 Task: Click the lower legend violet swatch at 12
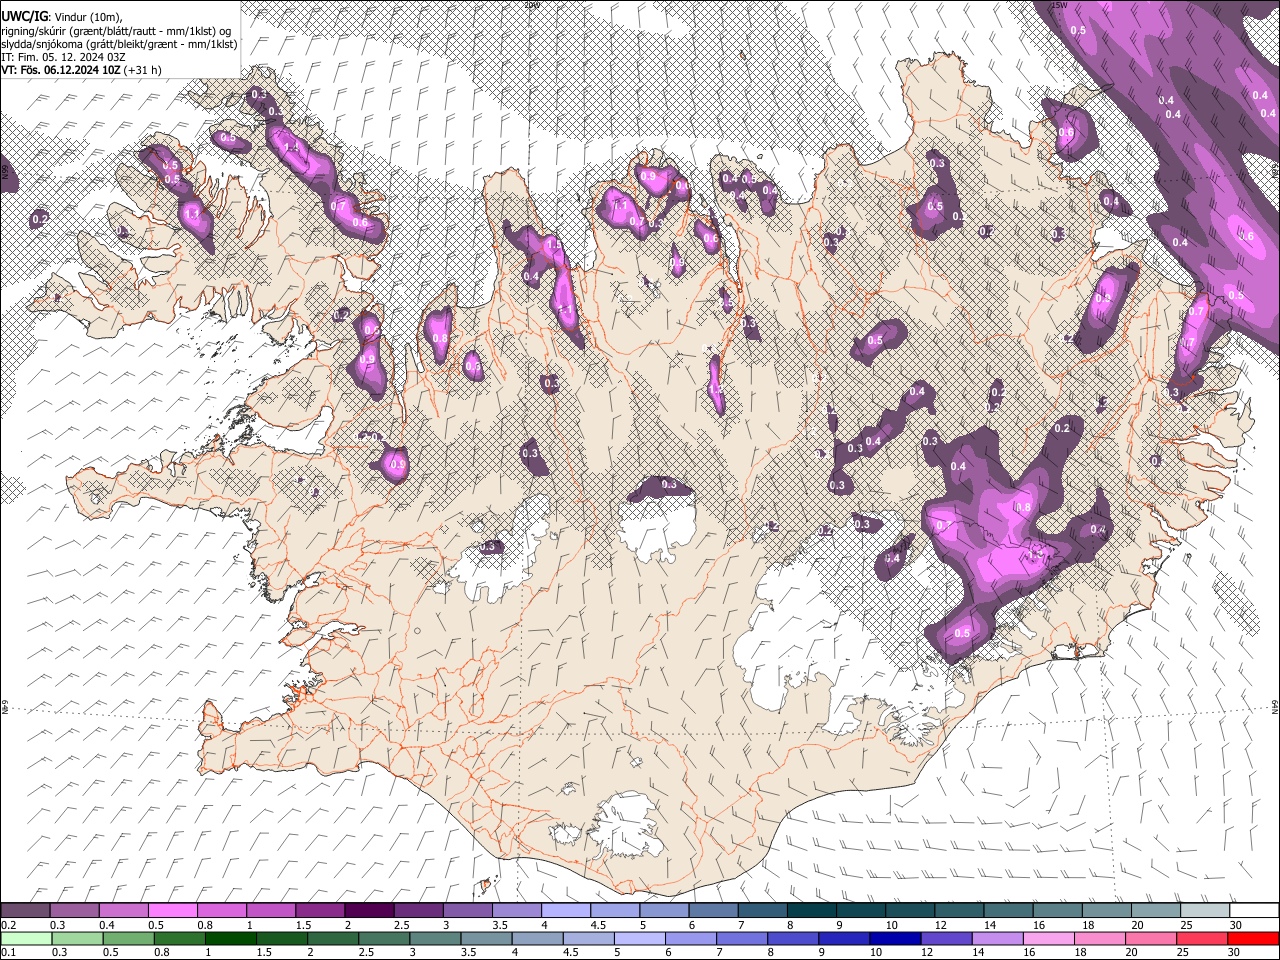(x=946, y=939)
